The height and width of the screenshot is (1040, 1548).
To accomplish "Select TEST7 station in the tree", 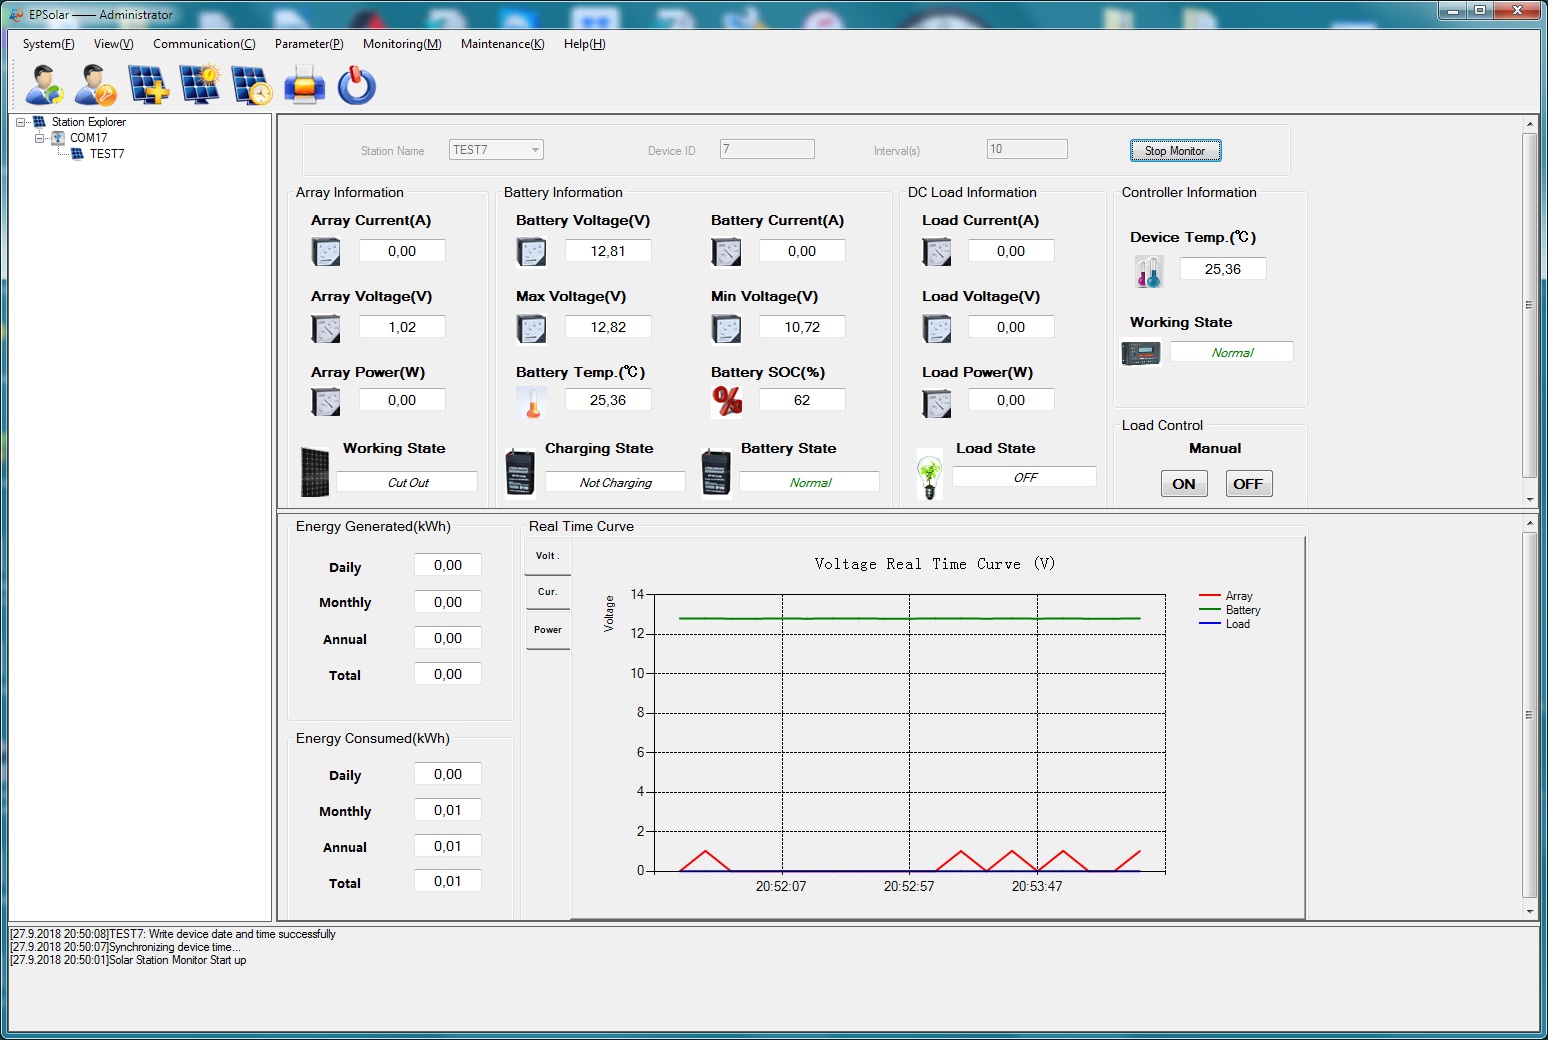I will coord(107,154).
